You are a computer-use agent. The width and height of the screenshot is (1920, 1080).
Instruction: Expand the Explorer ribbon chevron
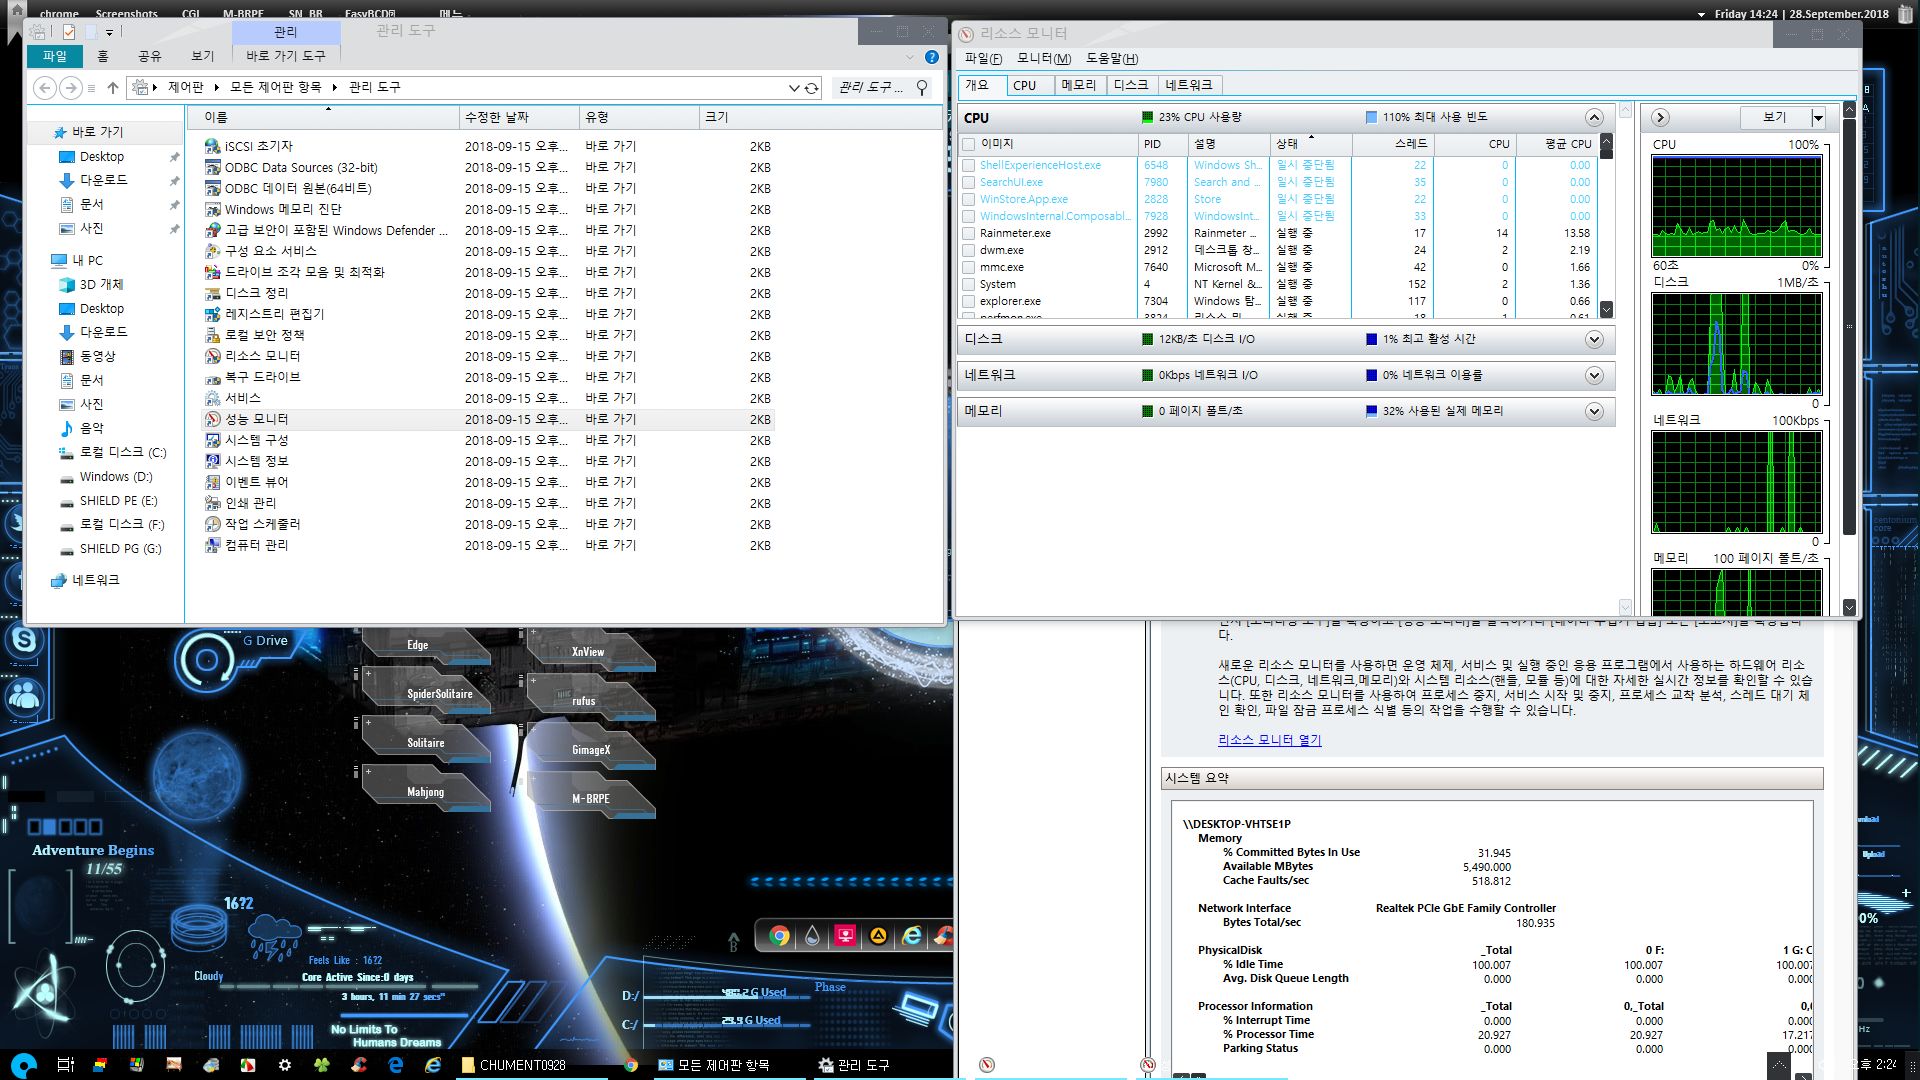pos(910,57)
